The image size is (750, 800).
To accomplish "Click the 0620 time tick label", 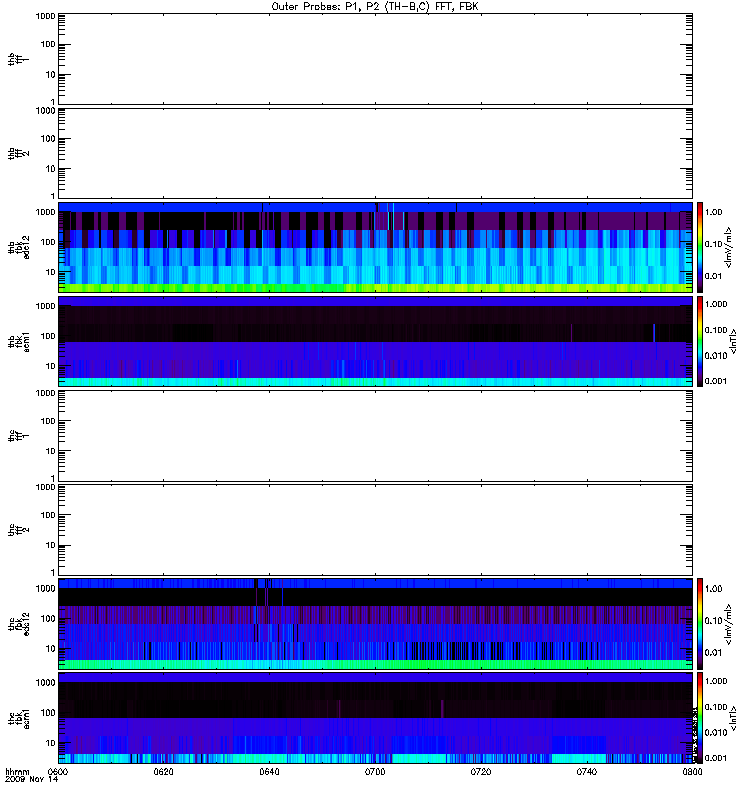I will (163, 772).
